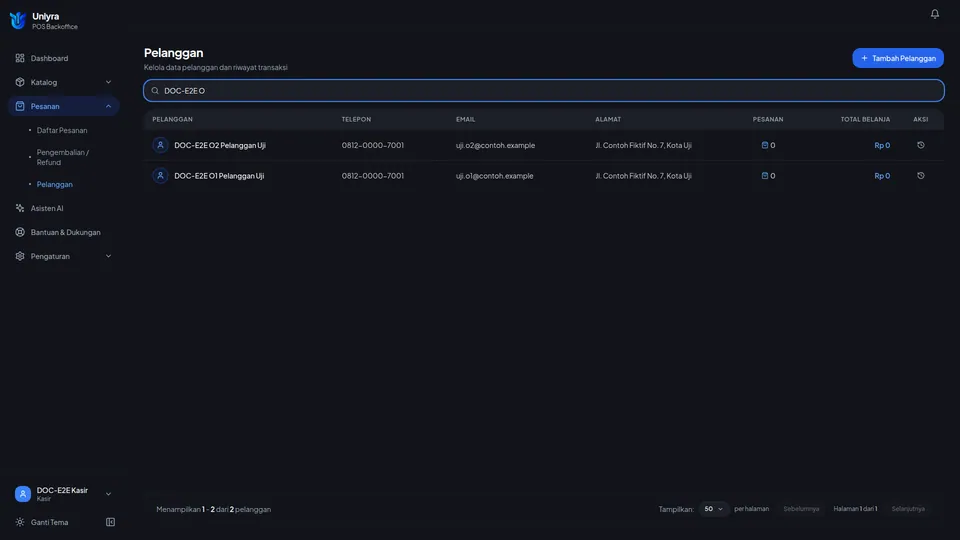
Task: Click Rp 0 total for O1 row
Action: click(x=882, y=176)
